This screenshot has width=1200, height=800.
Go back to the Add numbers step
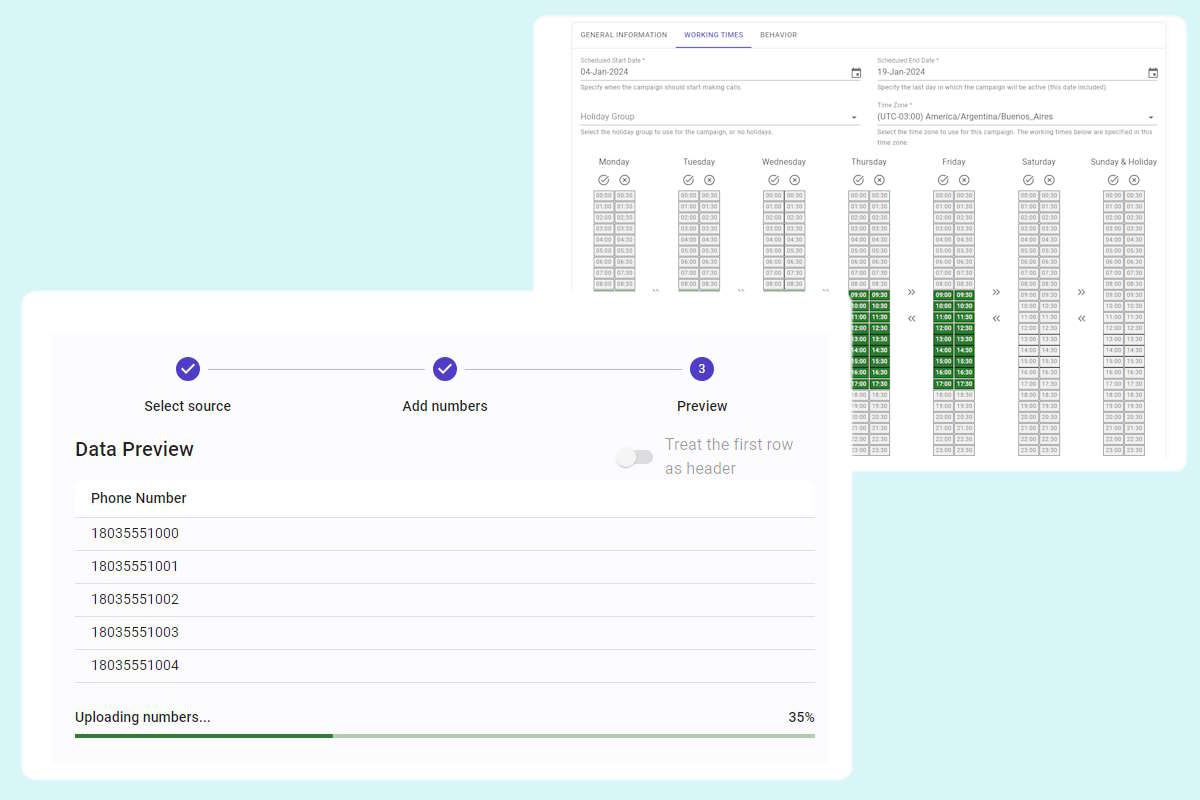445,369
